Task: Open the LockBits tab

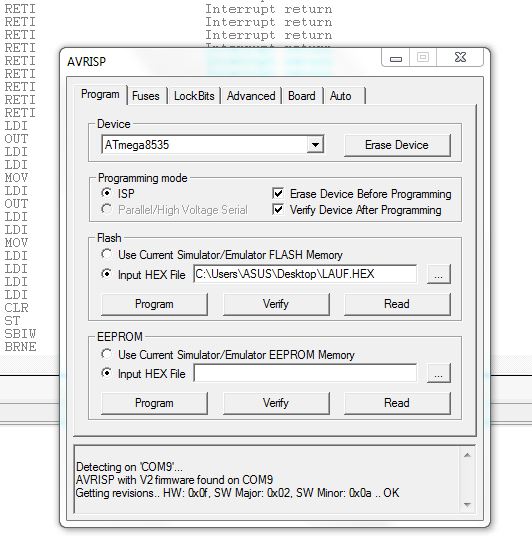Action: pyautogui.click(x=194, y=96)
